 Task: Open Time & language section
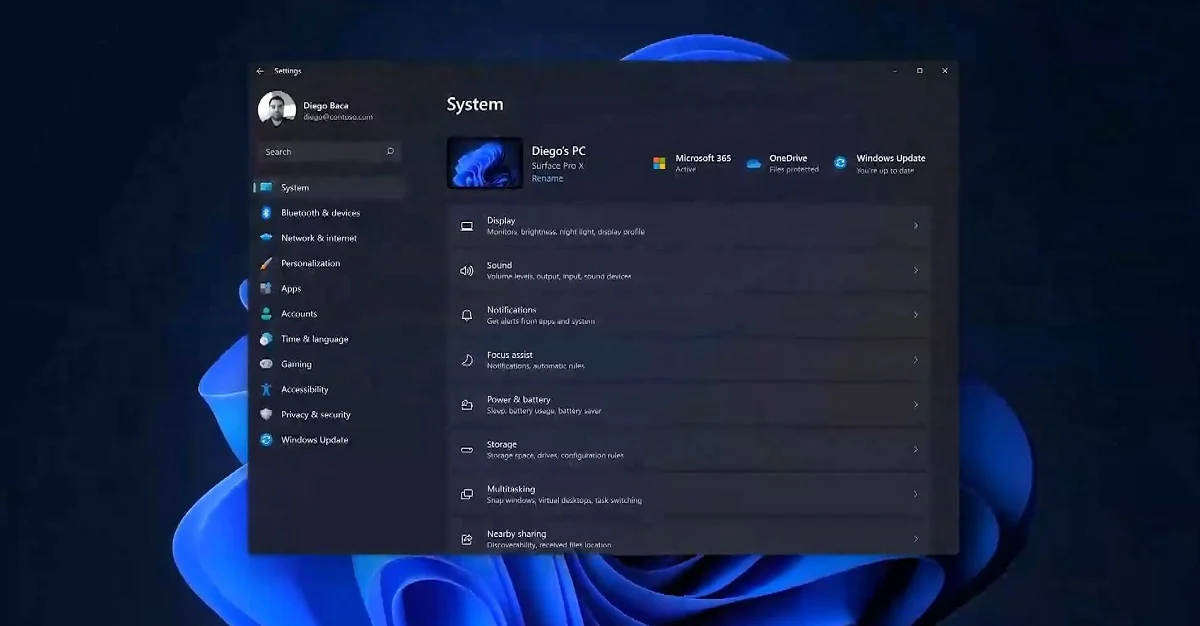tap(329, 339)
